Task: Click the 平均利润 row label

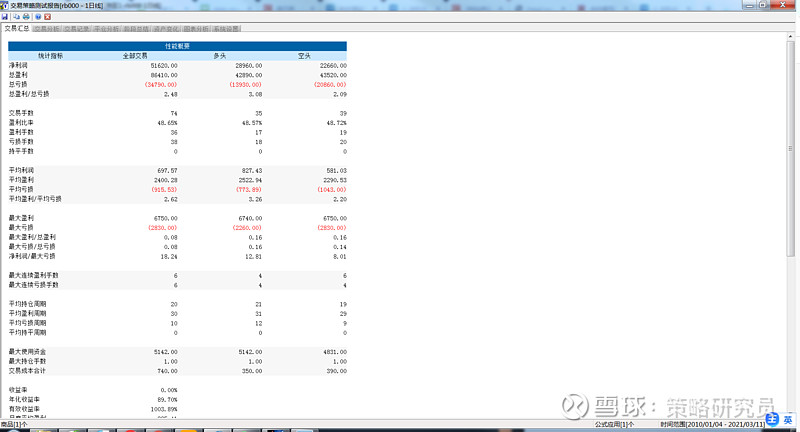Action: [21, 170]
